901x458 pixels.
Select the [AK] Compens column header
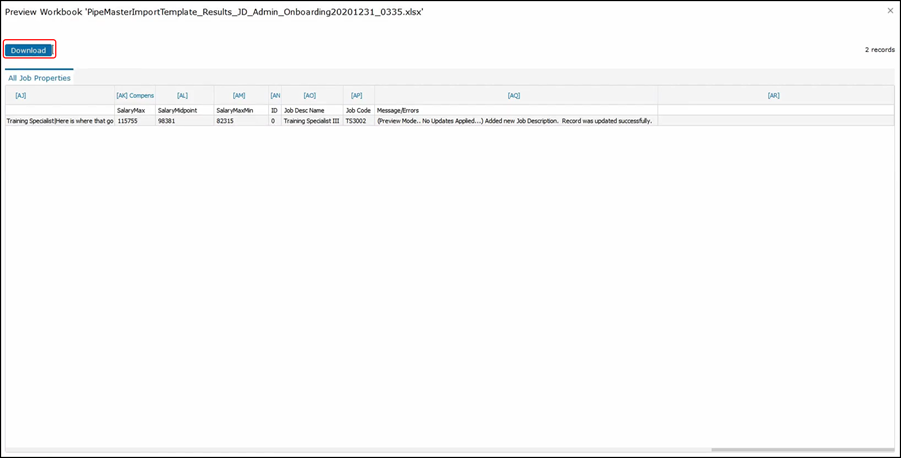click(x=135, y=96)
